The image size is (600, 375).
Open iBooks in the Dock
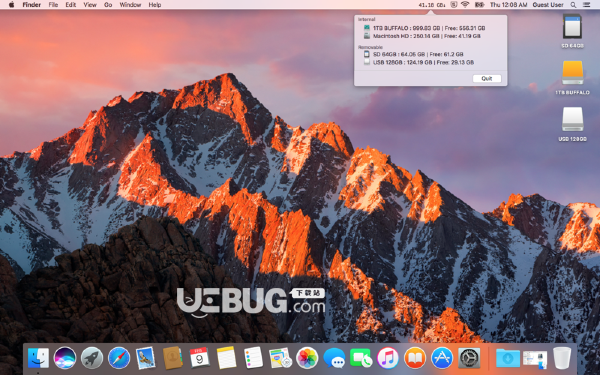click(415, 358)
